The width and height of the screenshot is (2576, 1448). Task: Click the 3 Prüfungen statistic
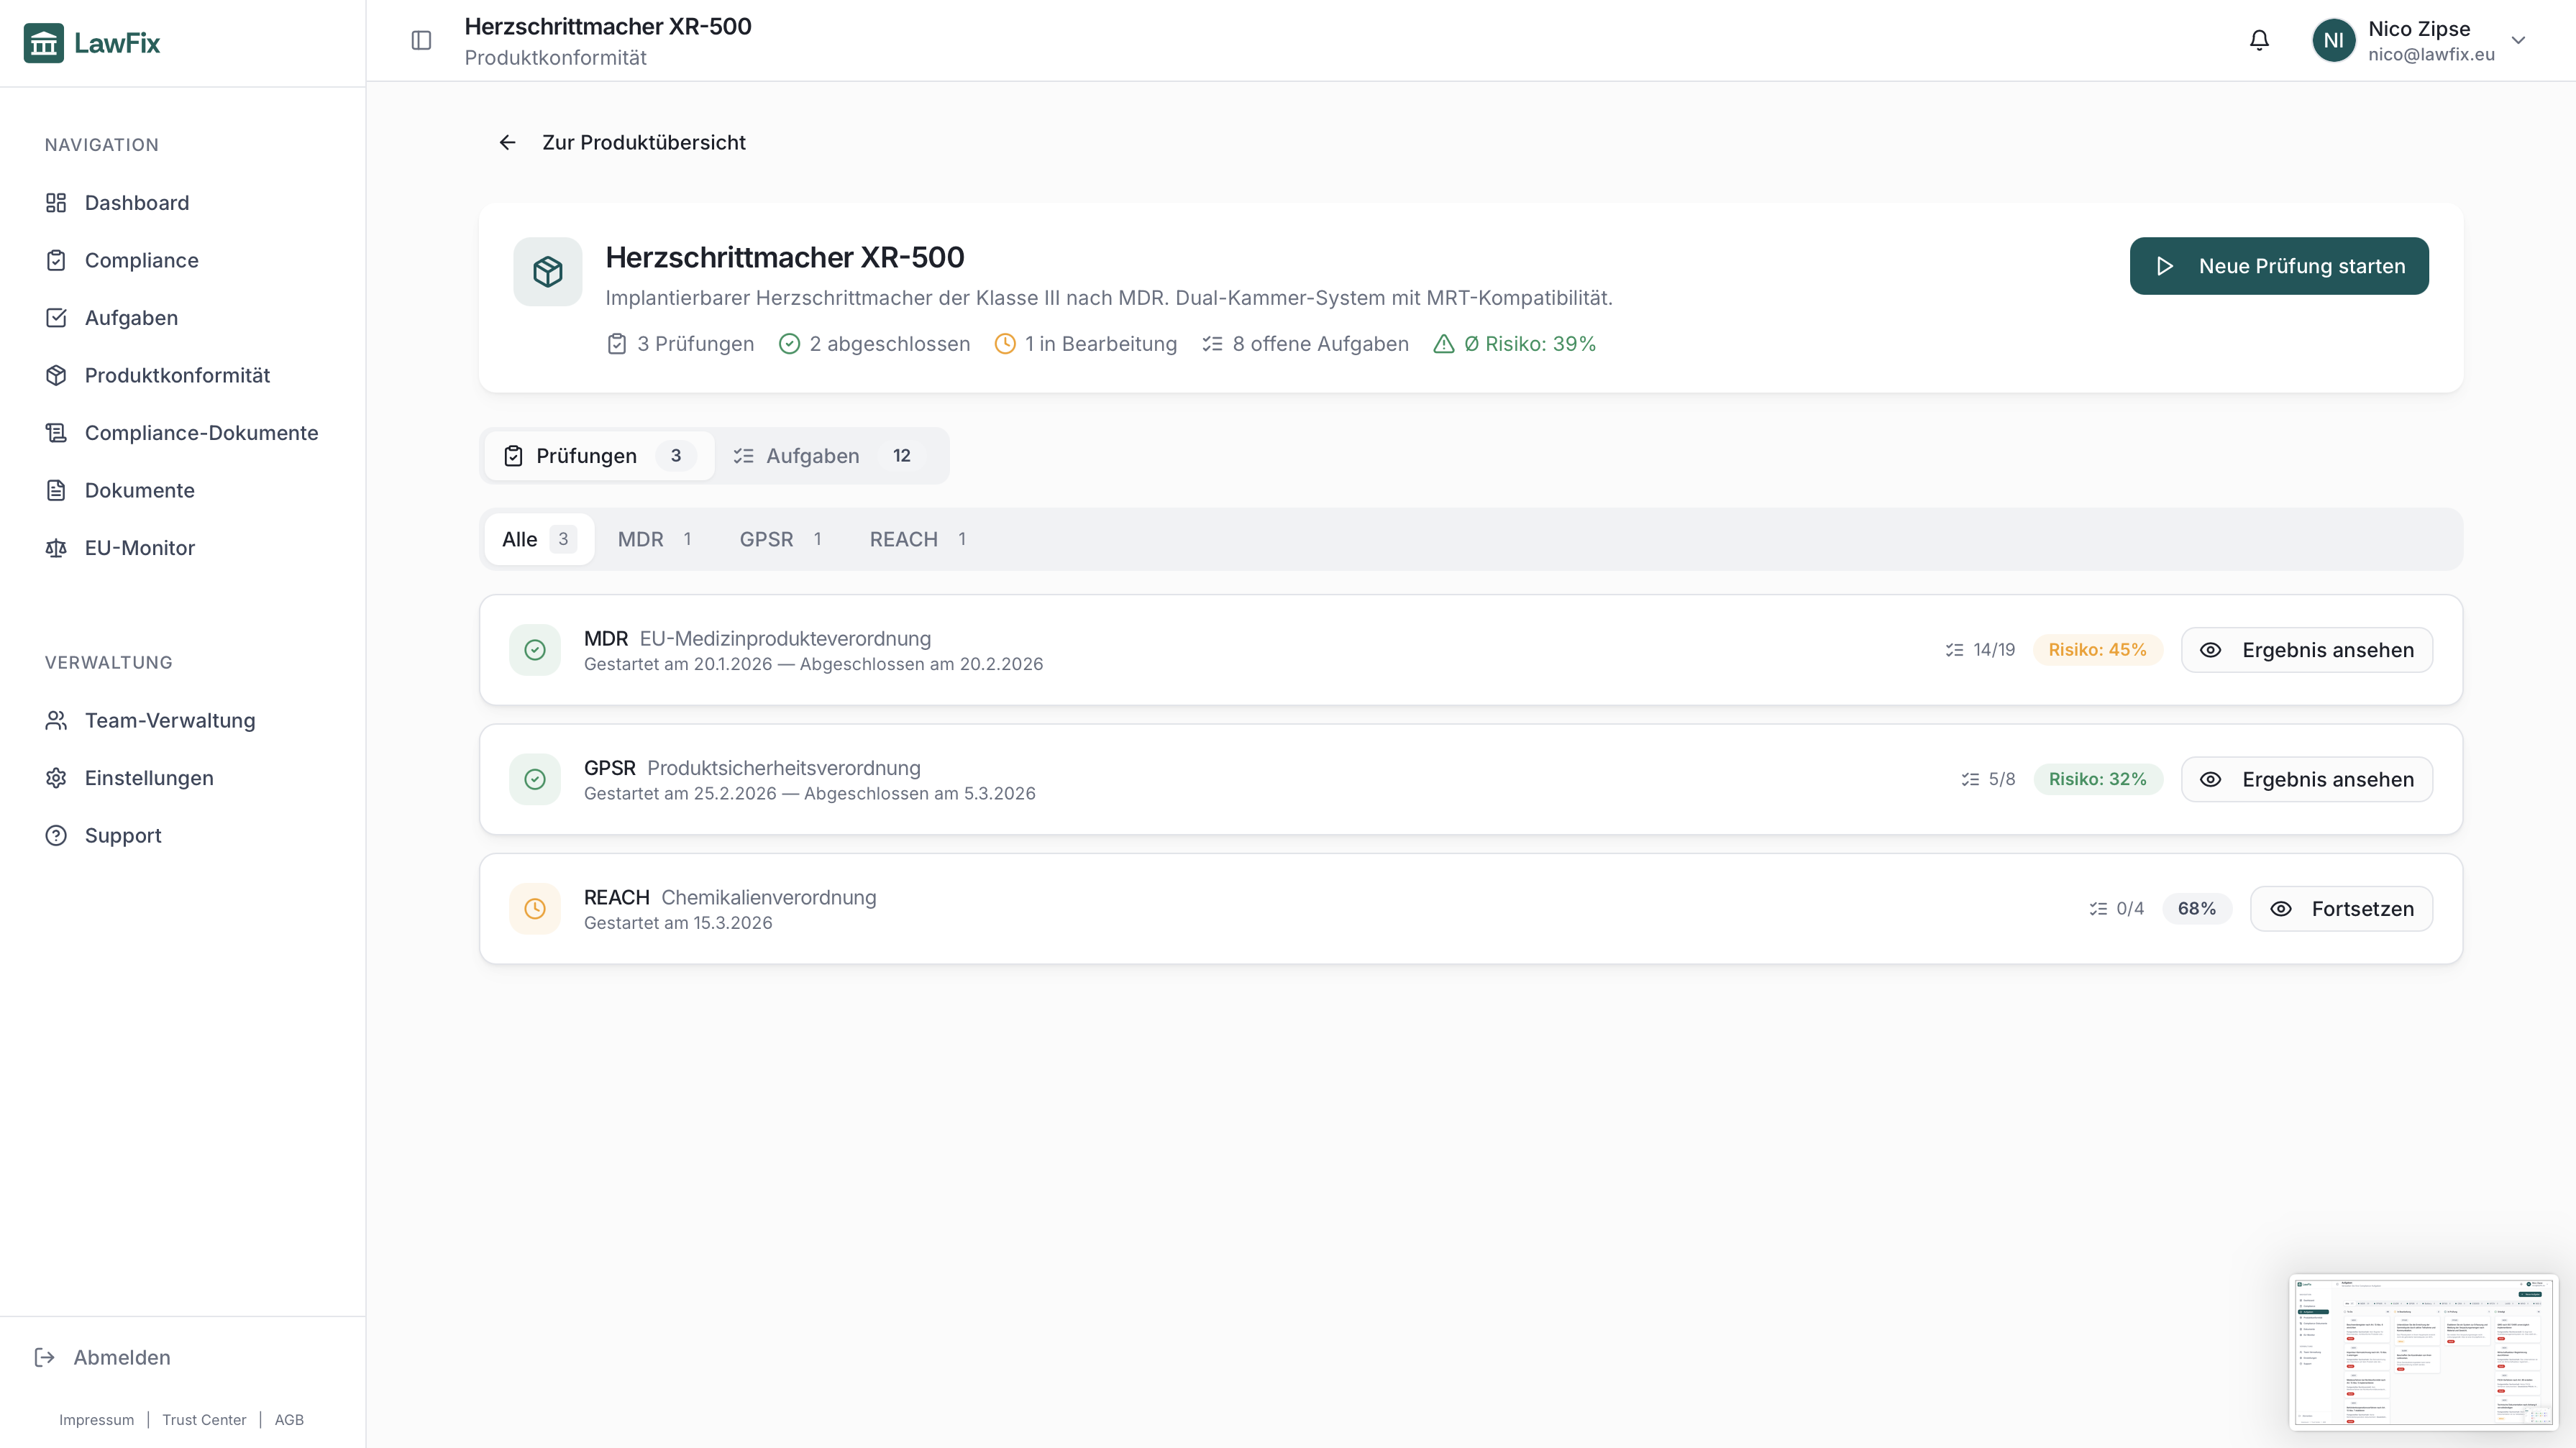(681, 344)
